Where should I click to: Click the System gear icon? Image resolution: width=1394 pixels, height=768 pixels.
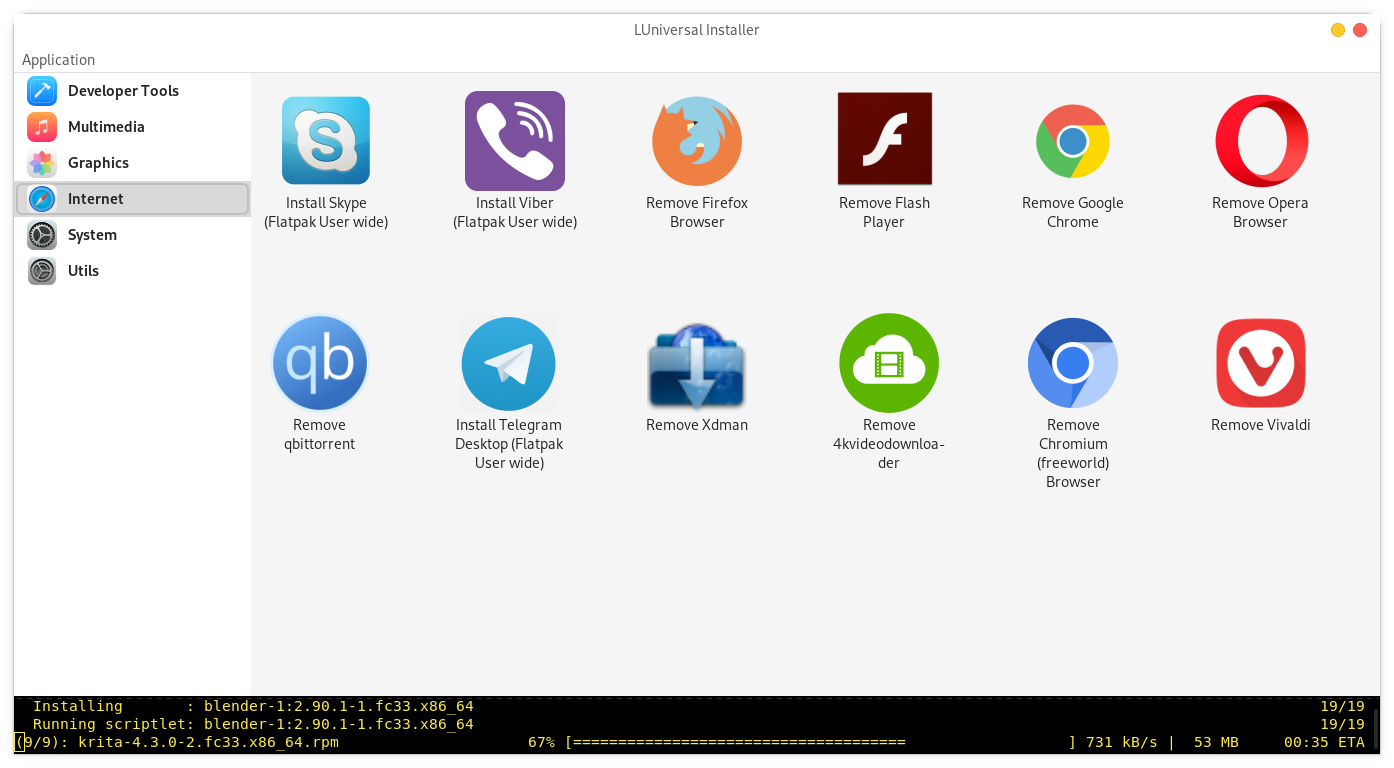point(42,235)
